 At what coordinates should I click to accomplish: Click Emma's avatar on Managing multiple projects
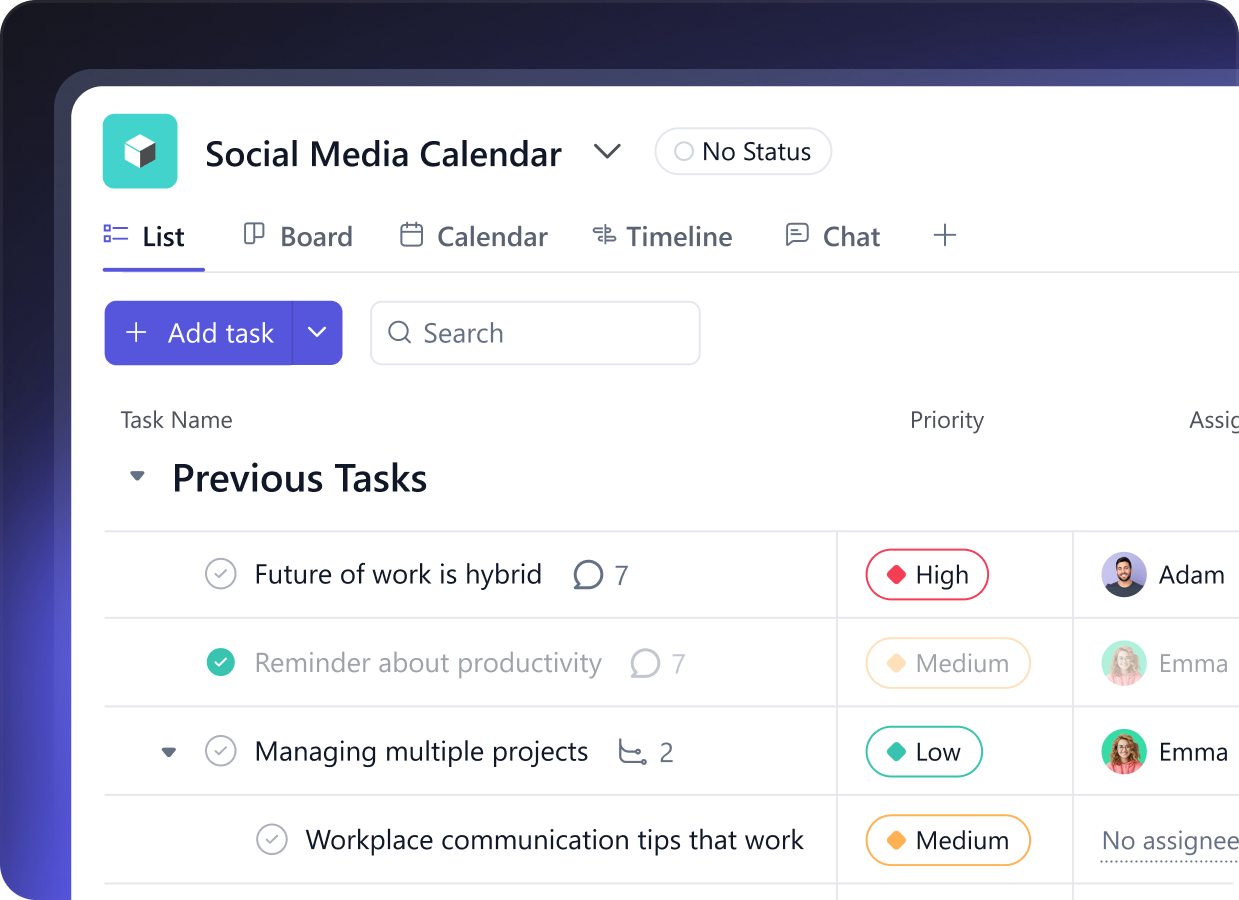1123,752
